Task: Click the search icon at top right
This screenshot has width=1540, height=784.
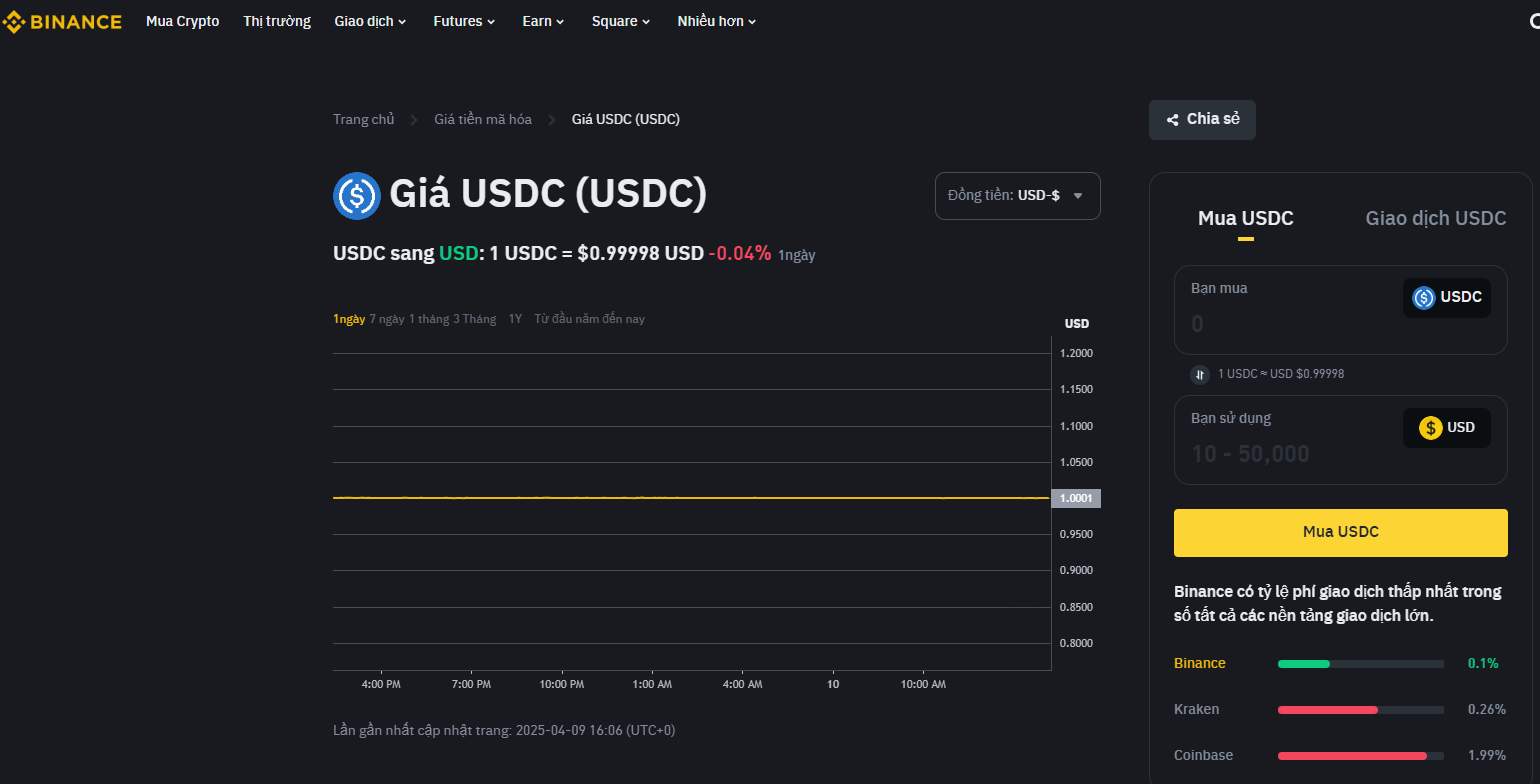Action: [x=1533, y=21]
